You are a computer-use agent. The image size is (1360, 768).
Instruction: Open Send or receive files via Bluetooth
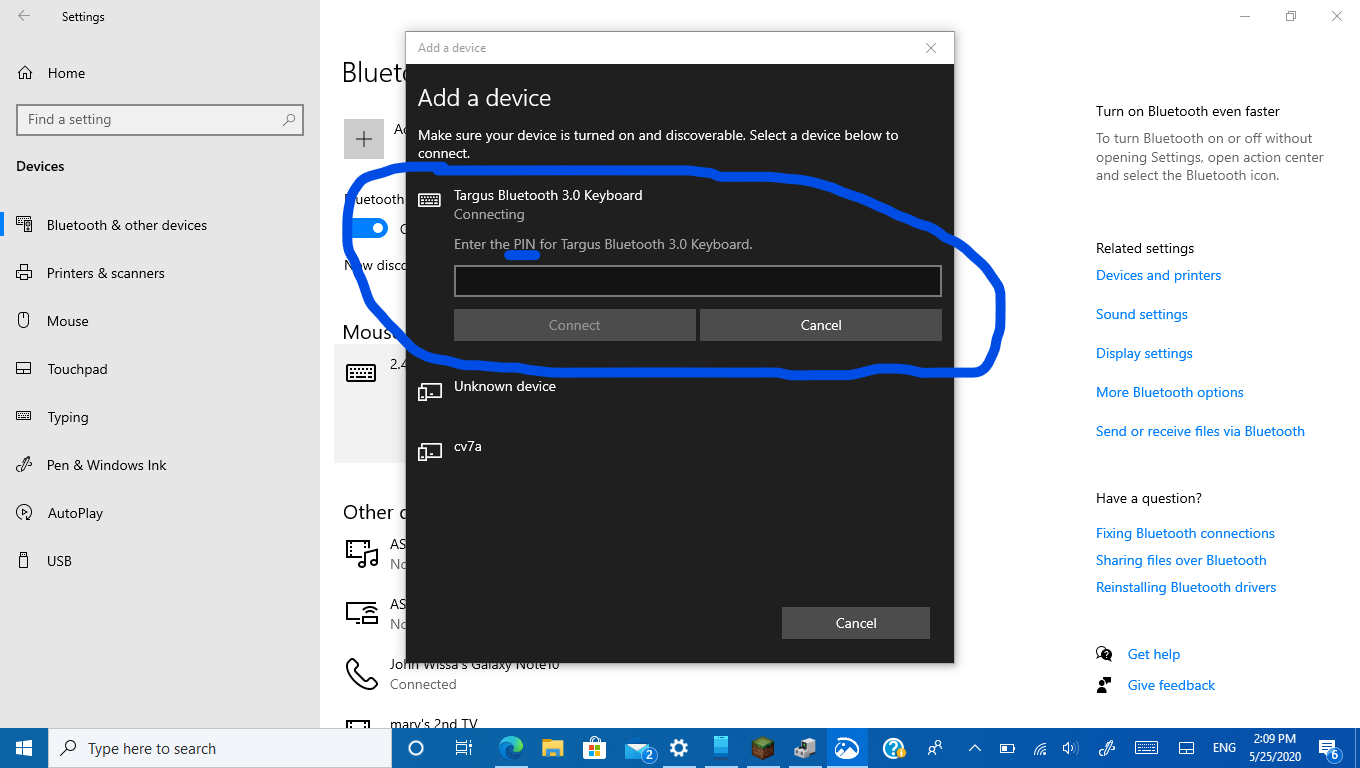pos(1200,431)
